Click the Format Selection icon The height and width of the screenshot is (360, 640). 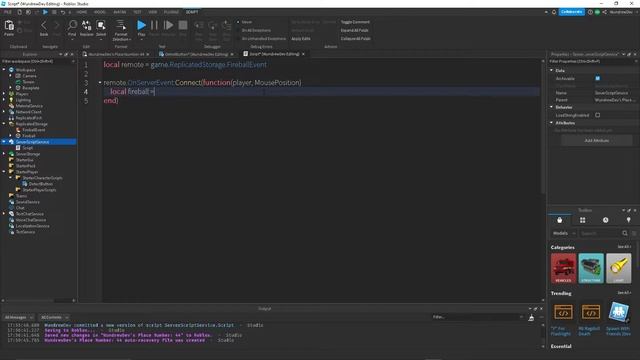click(121, 25)
